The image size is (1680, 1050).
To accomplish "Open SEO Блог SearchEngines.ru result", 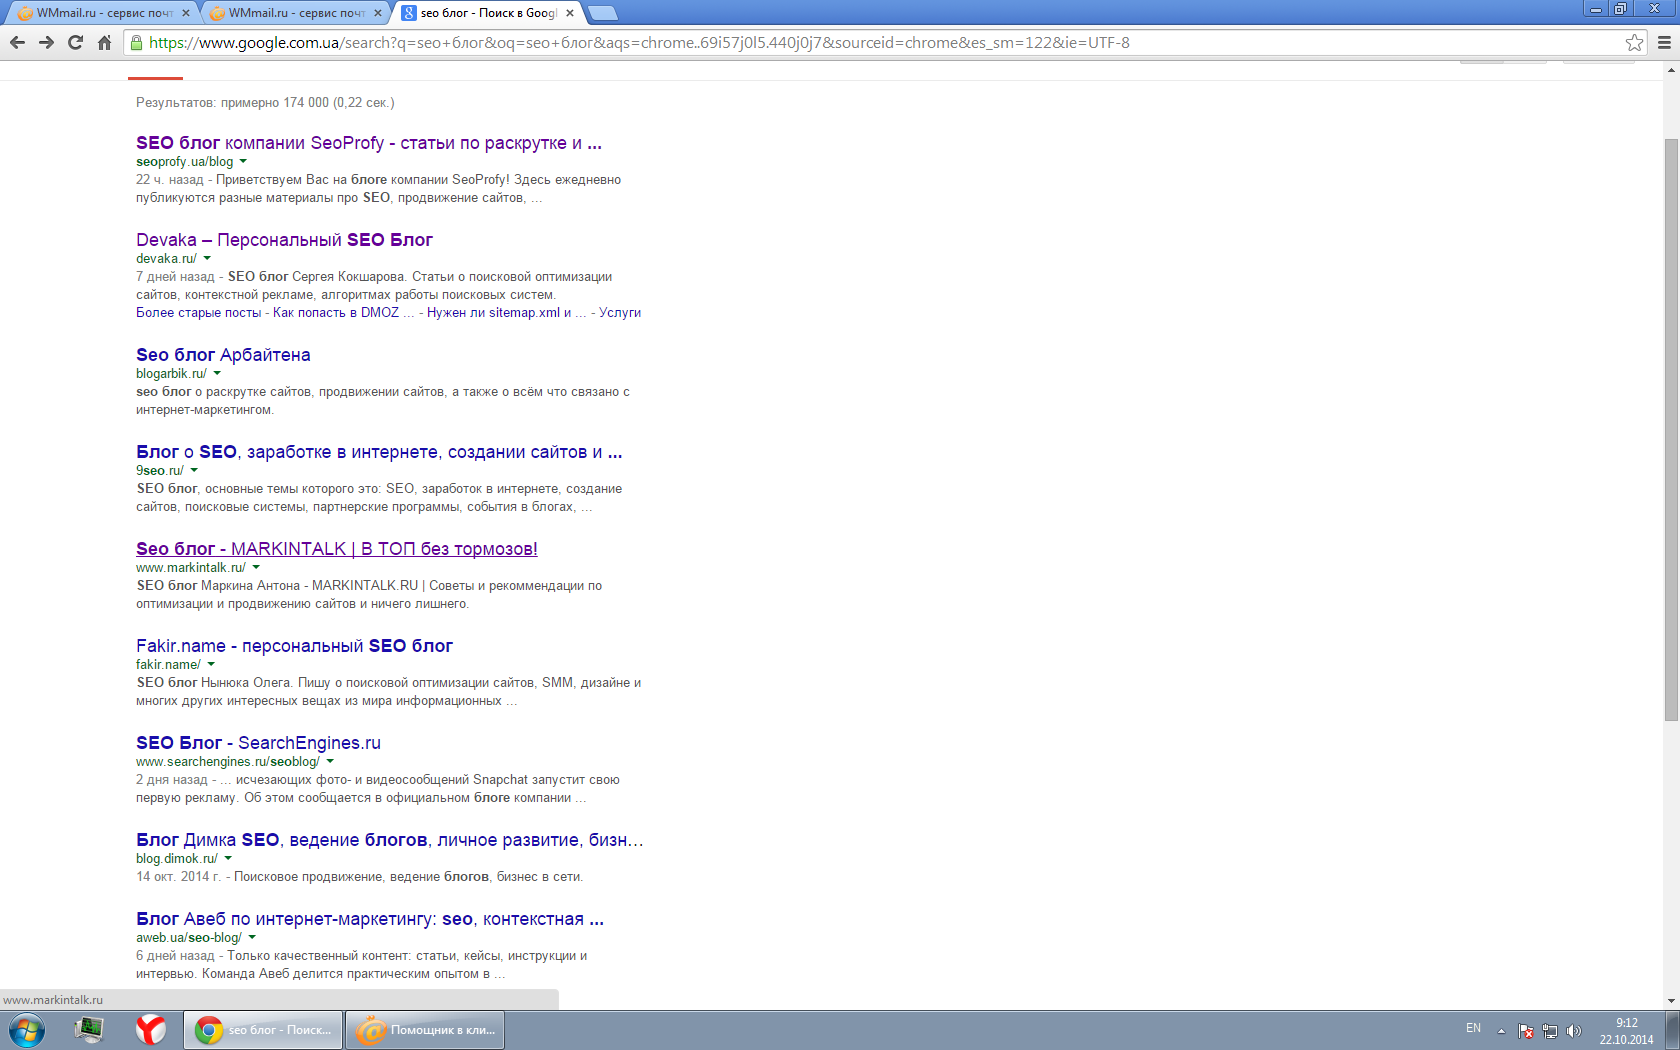I will (258, 743).
